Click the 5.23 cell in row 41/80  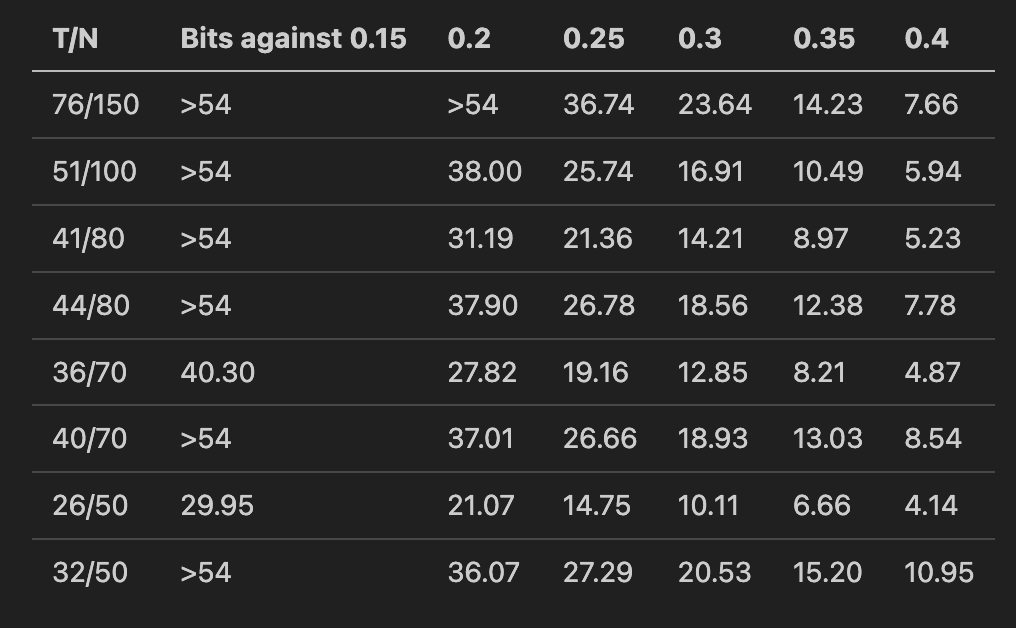point(932,239)
